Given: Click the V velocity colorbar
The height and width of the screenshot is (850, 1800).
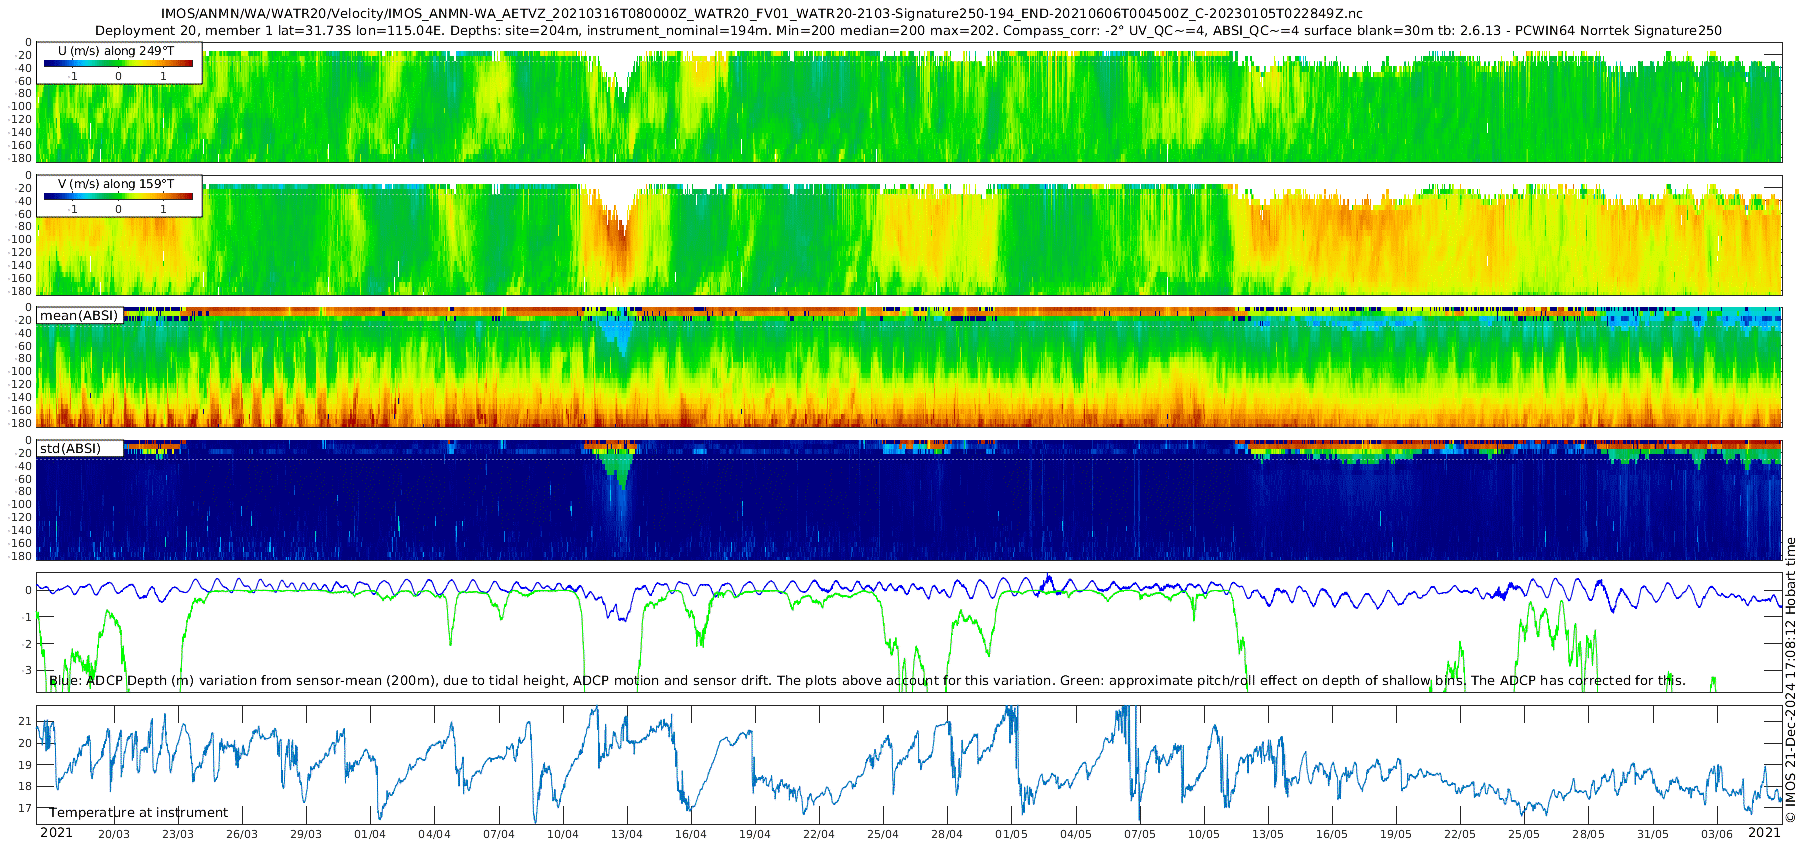Looking at the screenshot, I should (118, 197).
